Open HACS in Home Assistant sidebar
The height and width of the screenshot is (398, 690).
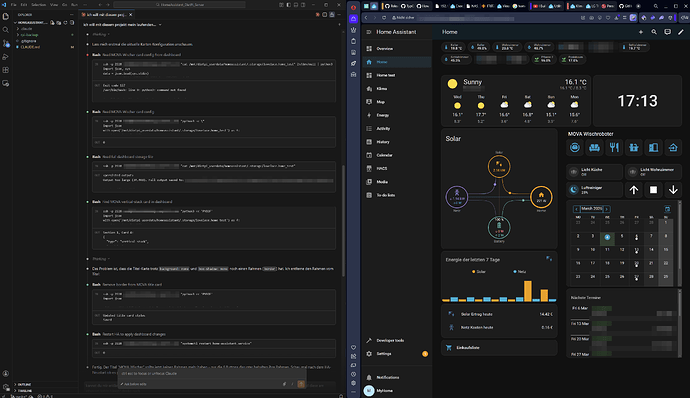[x=397, y=168]
